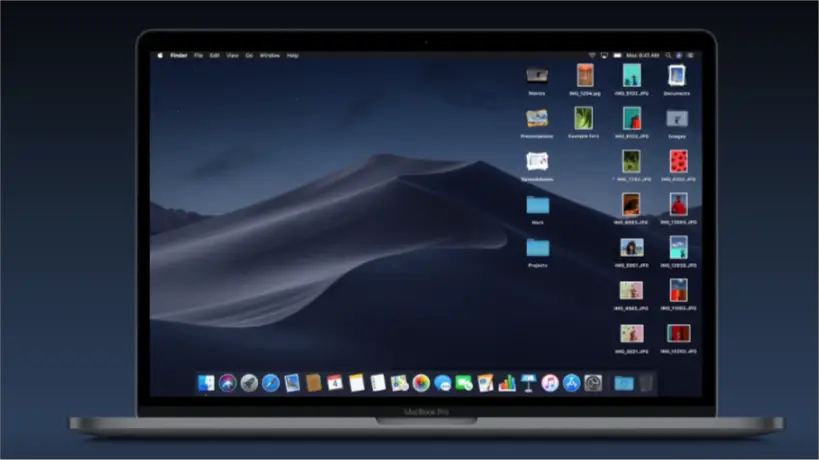Viewport: 819px width, 460px height.
Task: Launch Maps from the Dock
Action: point(399,383)
